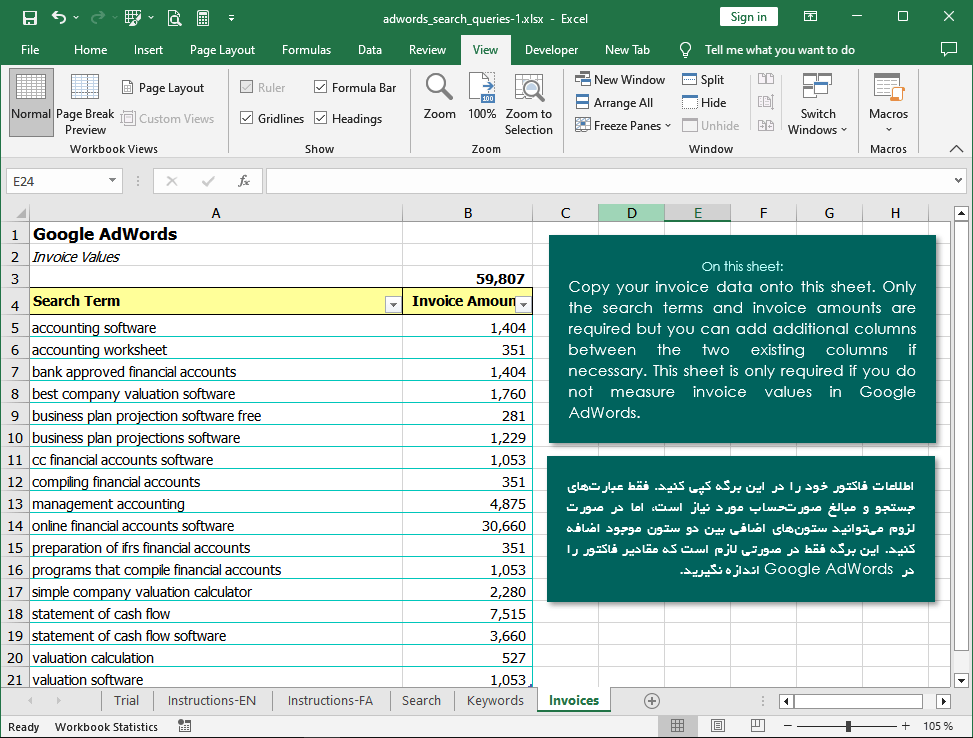This screenshot has width=973, height=738.
Task: Click the zoom out minus button
Action: (787, 726)
